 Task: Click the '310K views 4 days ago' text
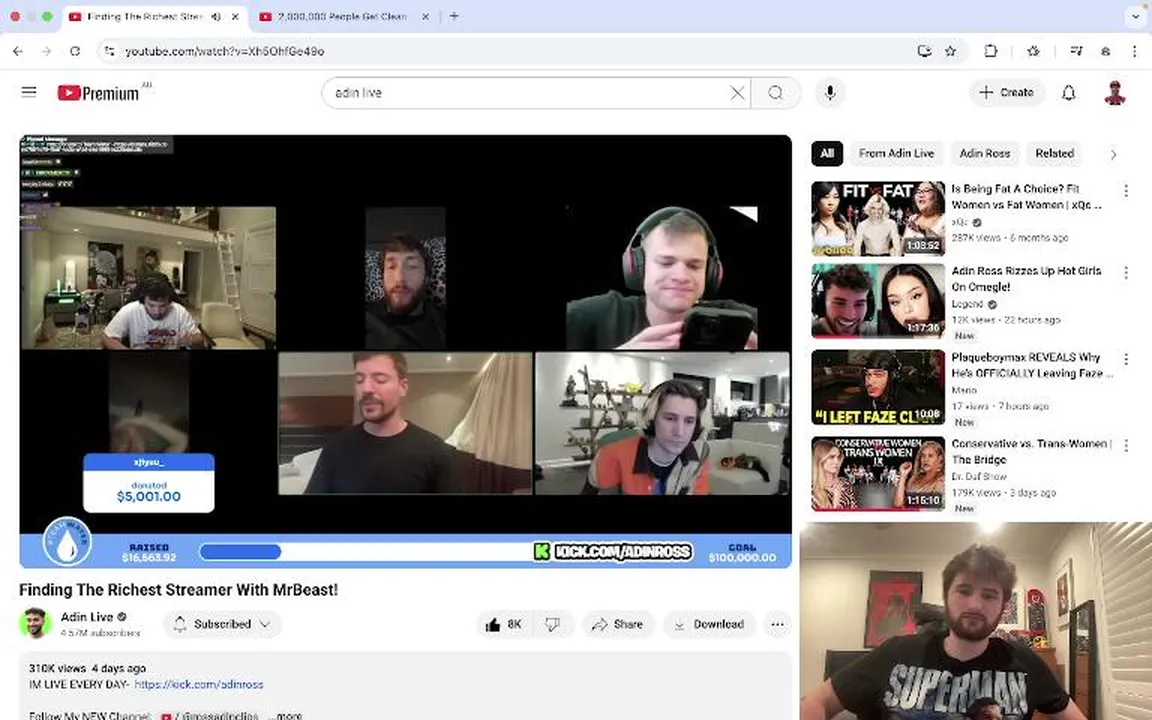pos(87,669)
